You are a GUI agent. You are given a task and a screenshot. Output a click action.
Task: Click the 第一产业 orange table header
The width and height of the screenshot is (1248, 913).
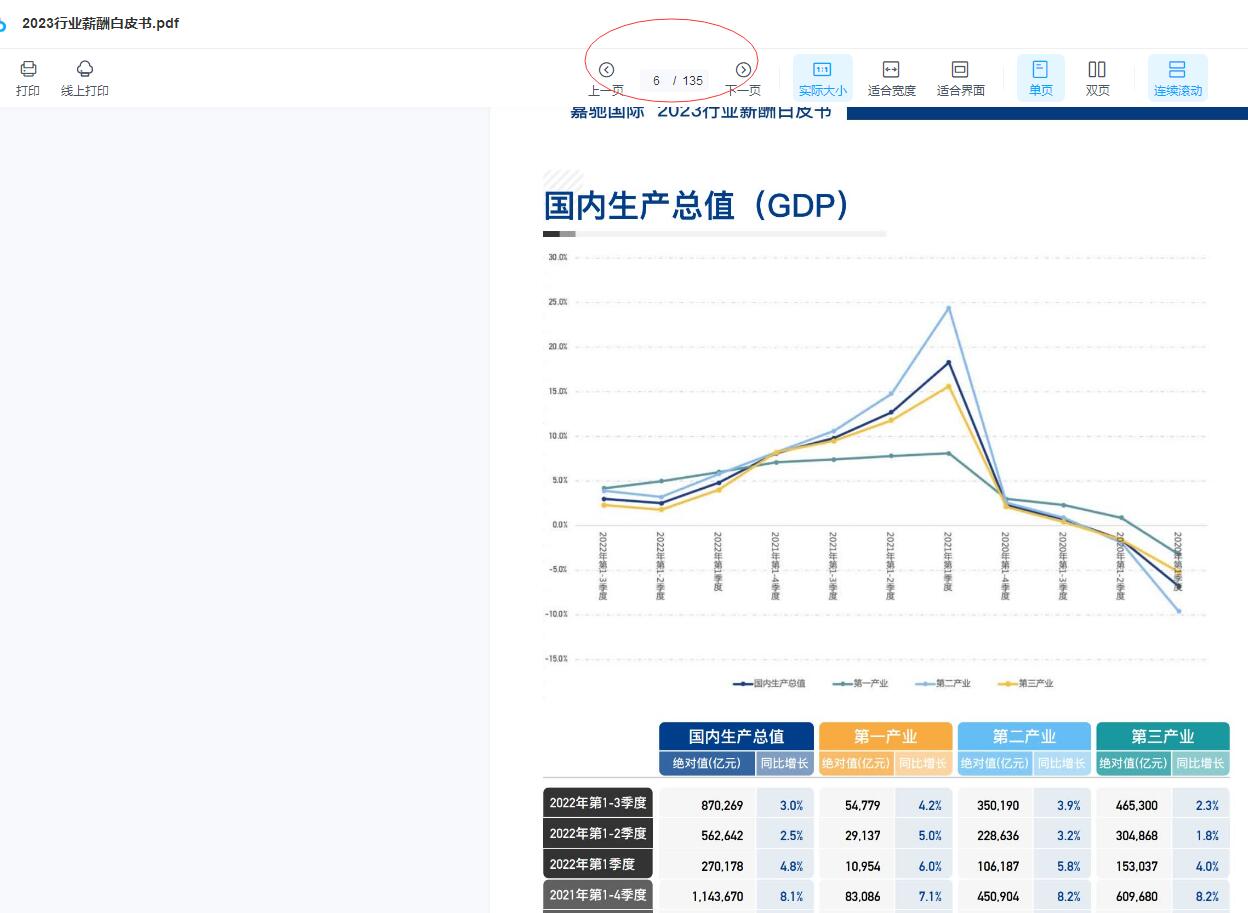[x=885, y=736]
